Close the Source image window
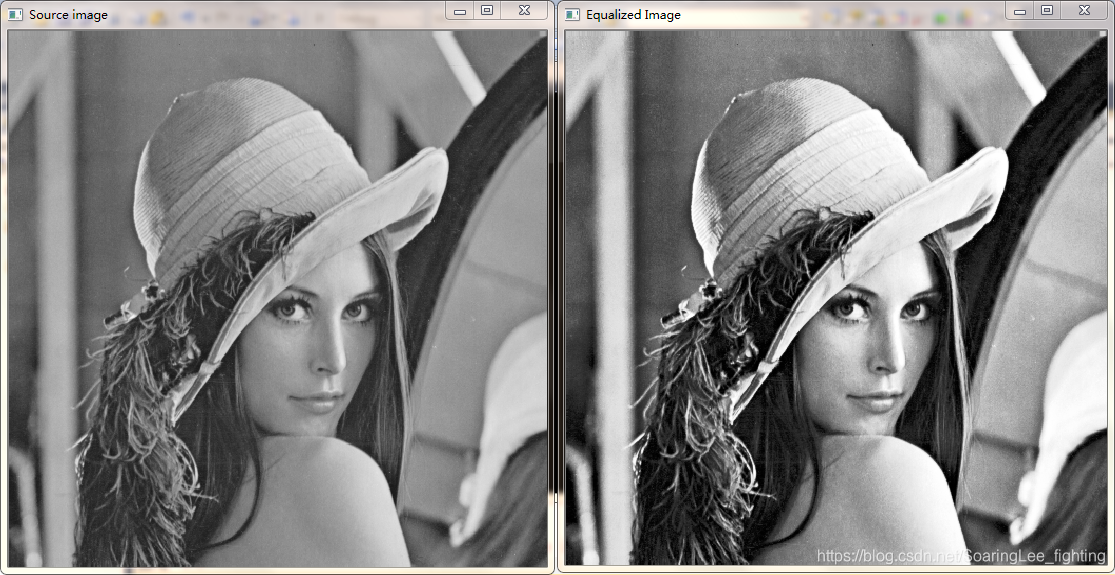 point(525,11)
